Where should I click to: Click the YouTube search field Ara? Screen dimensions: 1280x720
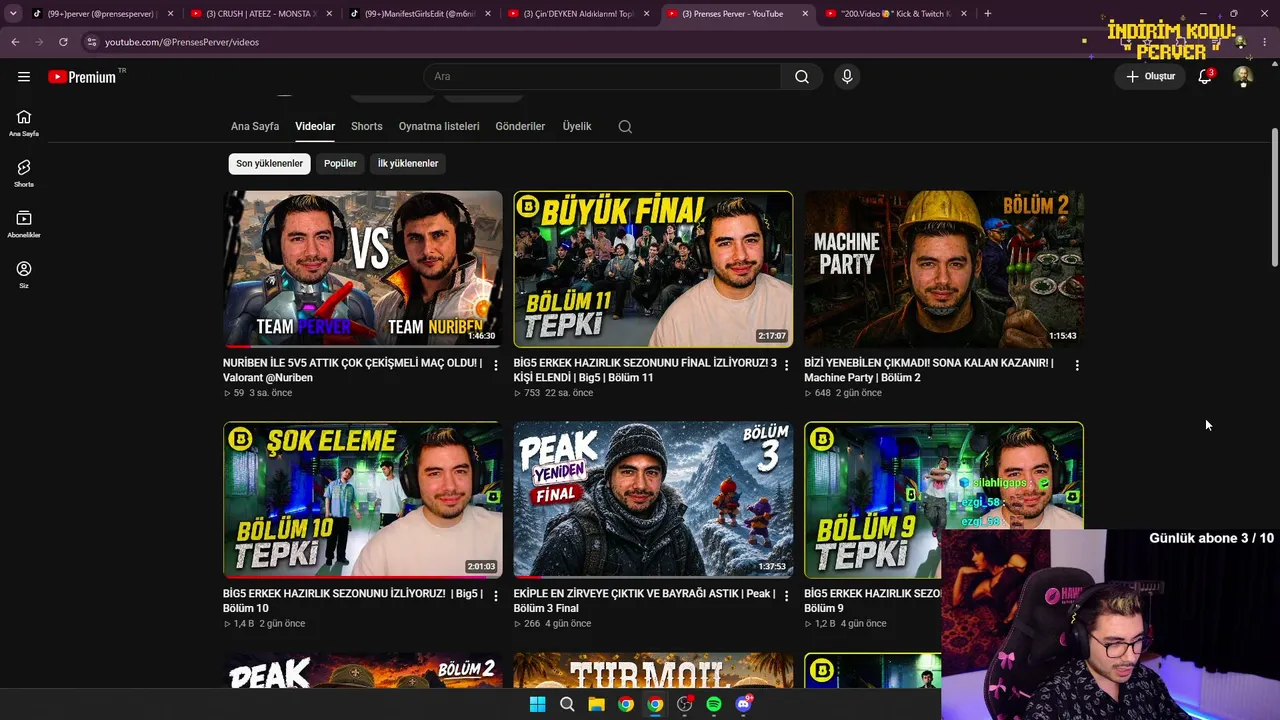click(x=602, y=76)
